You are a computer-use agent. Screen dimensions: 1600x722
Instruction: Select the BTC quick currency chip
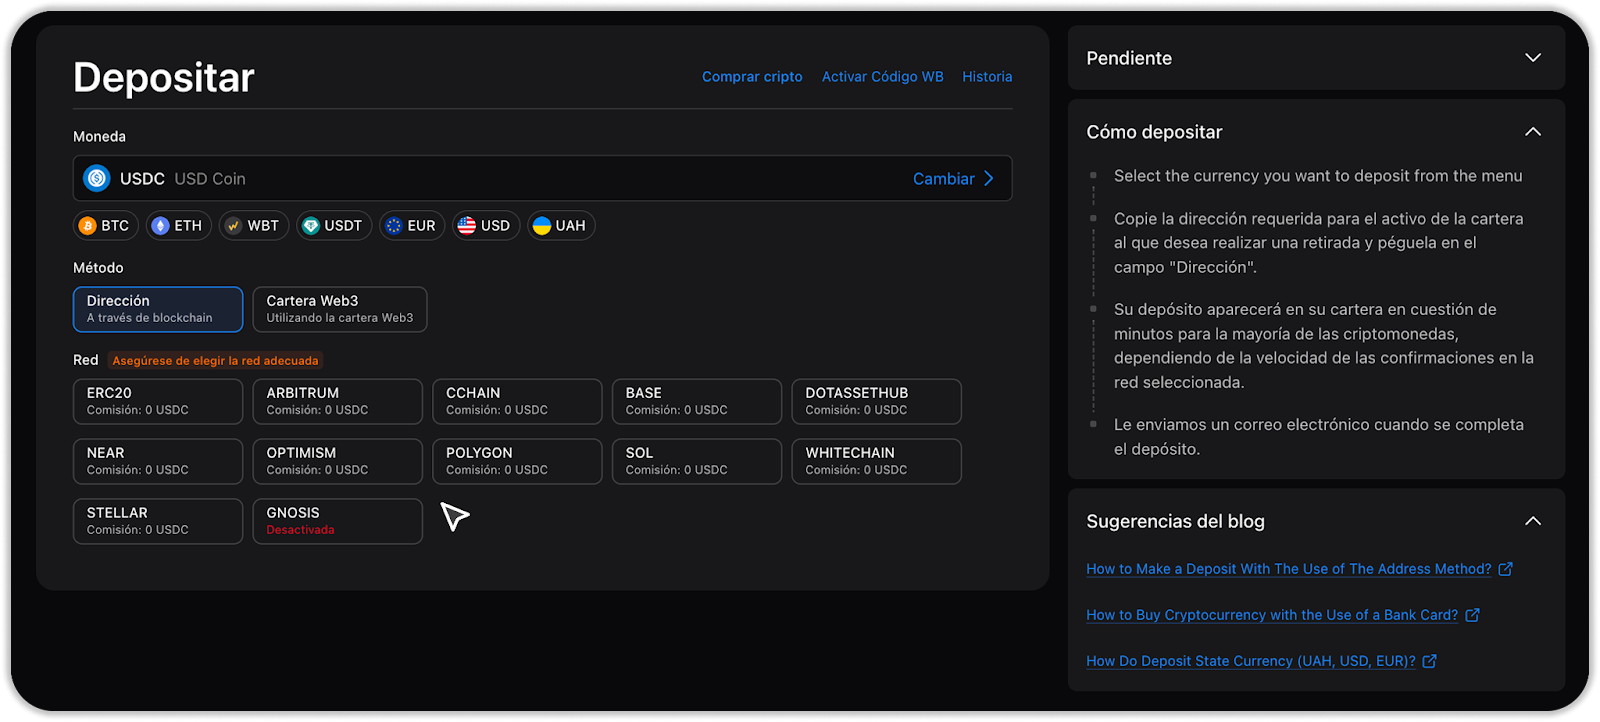click(x=105, y=226)
